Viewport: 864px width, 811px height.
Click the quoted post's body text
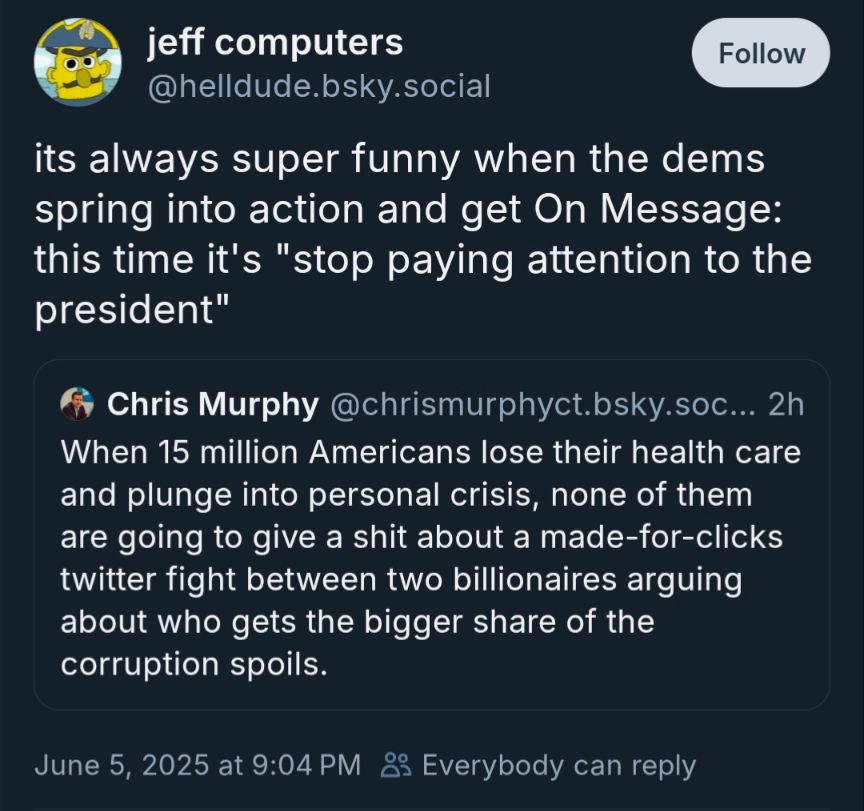[430, 557]
